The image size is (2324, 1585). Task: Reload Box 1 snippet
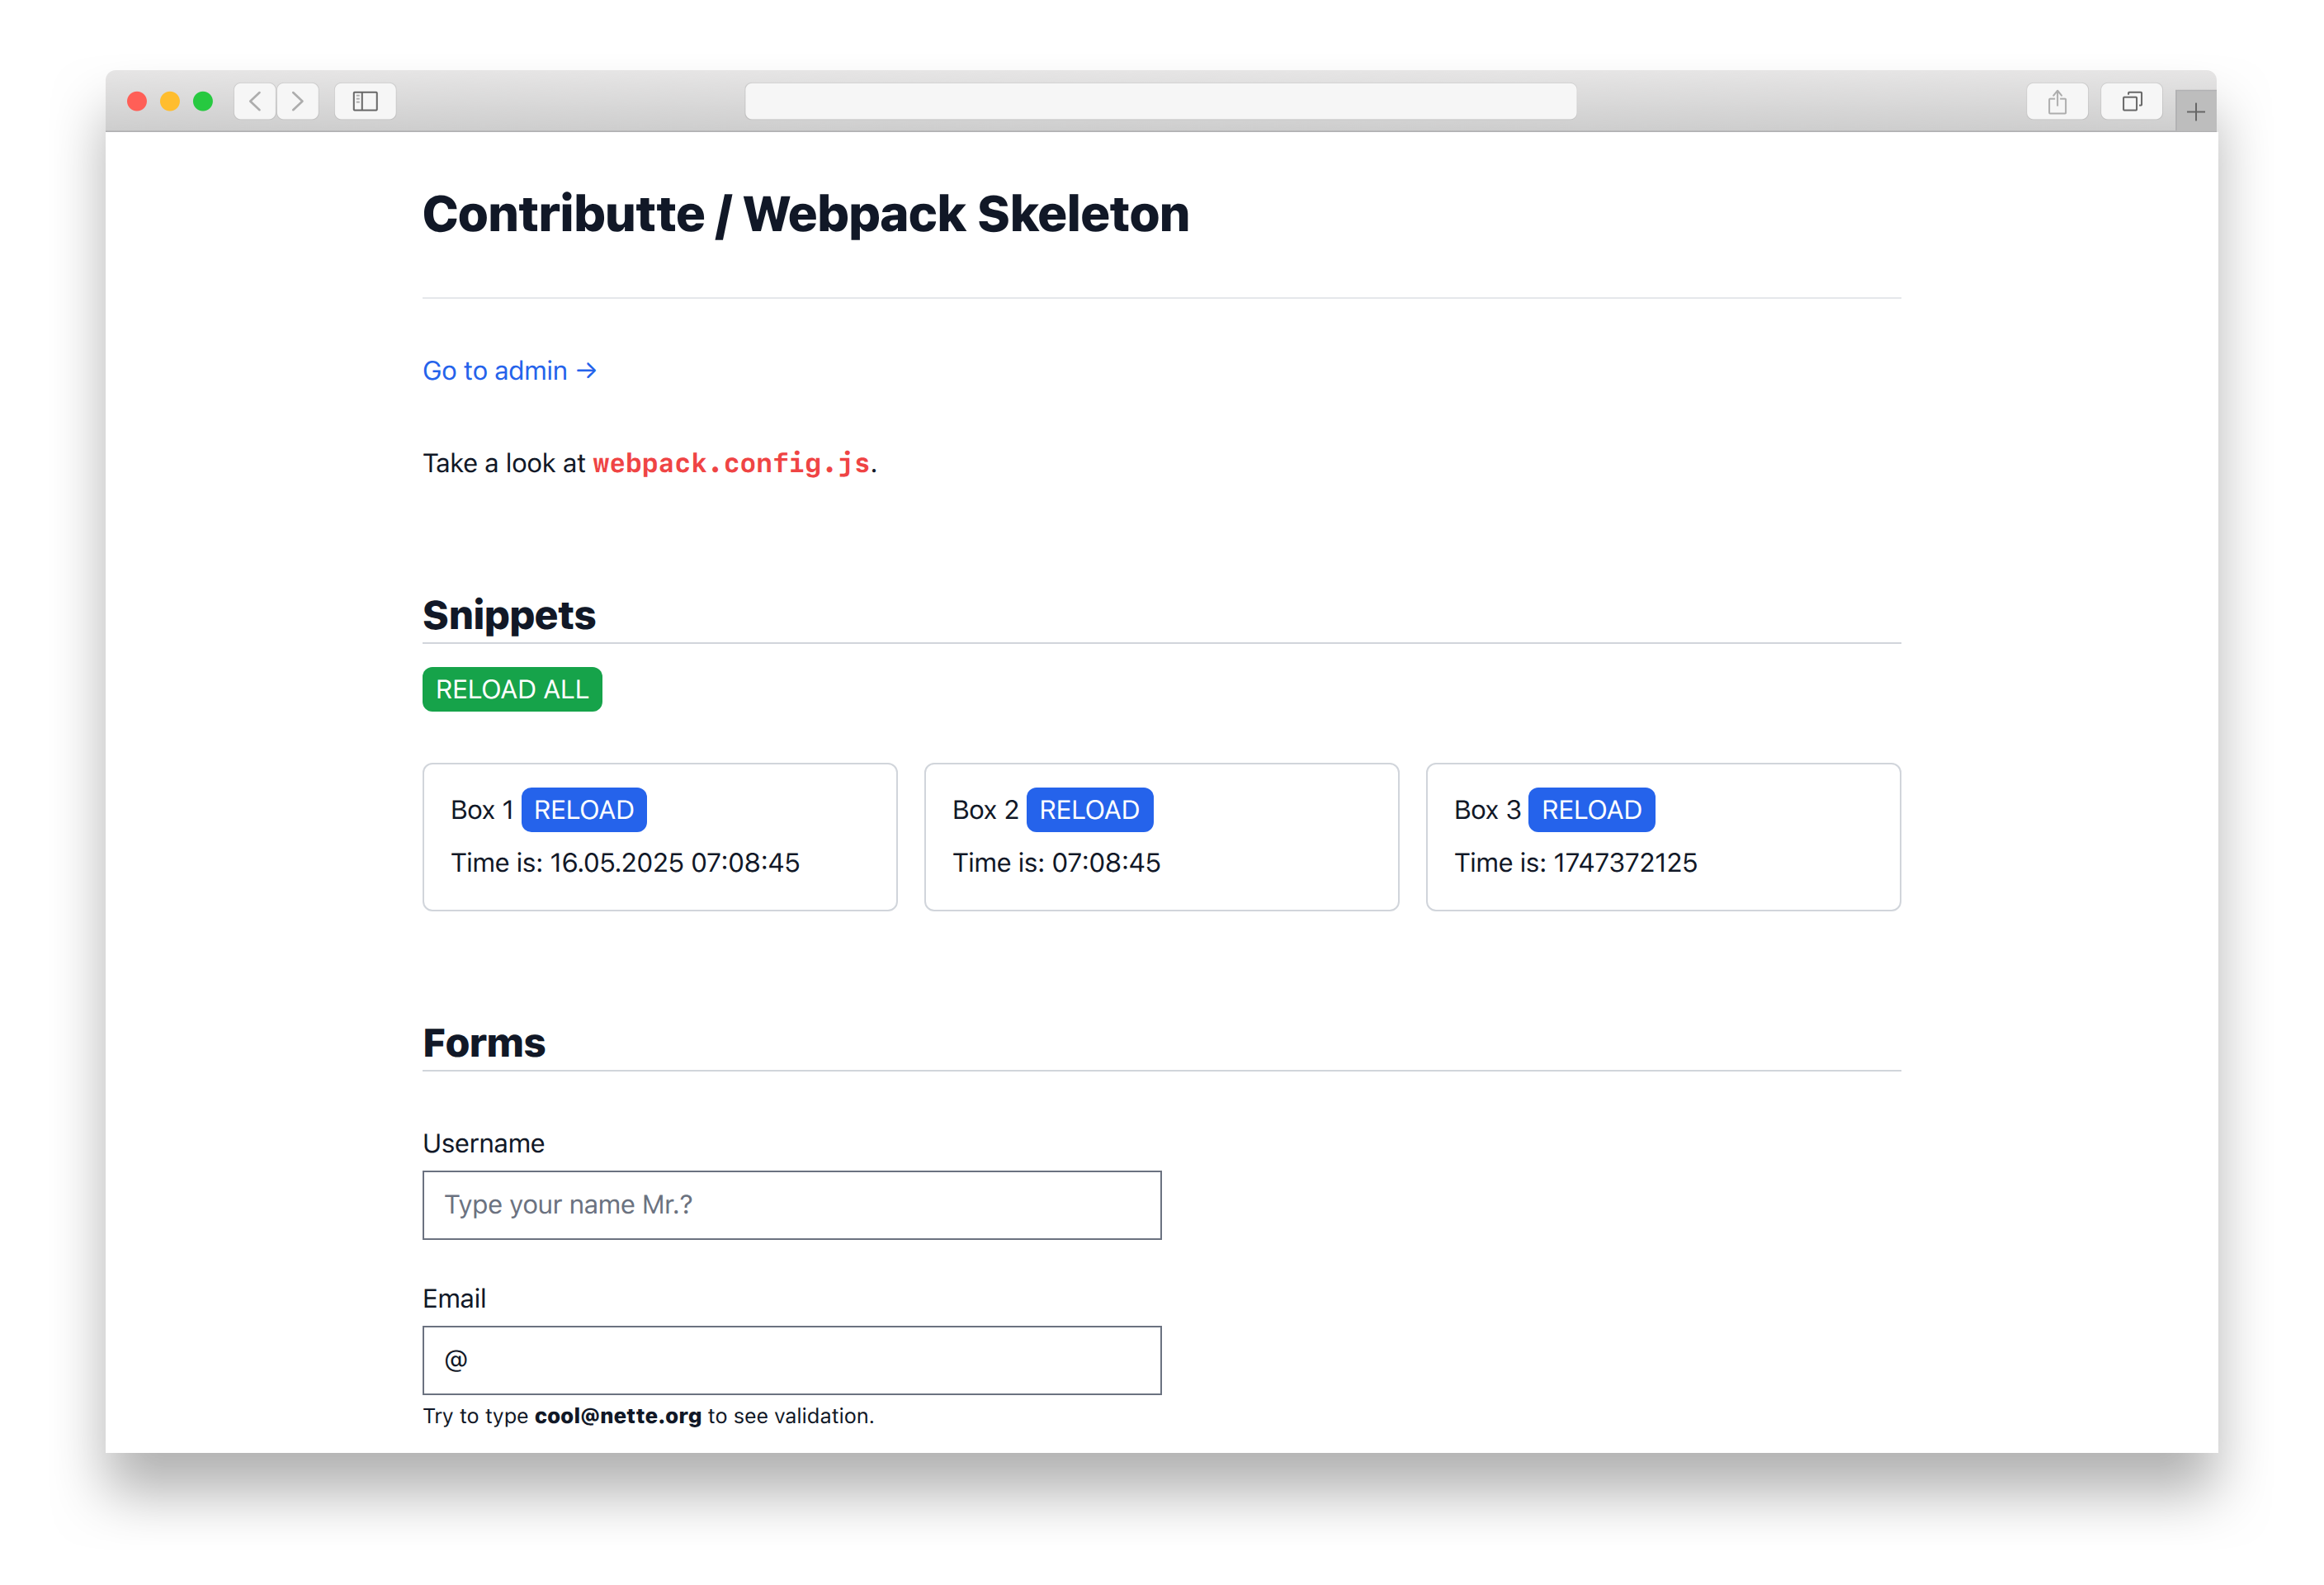coord(583,810)
